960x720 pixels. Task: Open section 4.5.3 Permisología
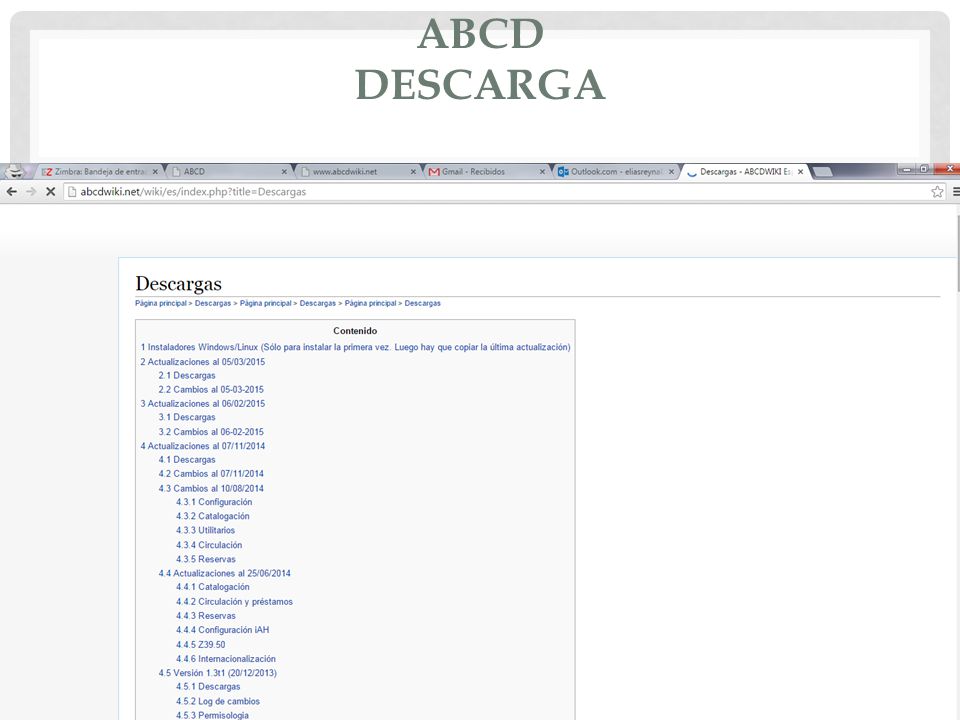212,715
